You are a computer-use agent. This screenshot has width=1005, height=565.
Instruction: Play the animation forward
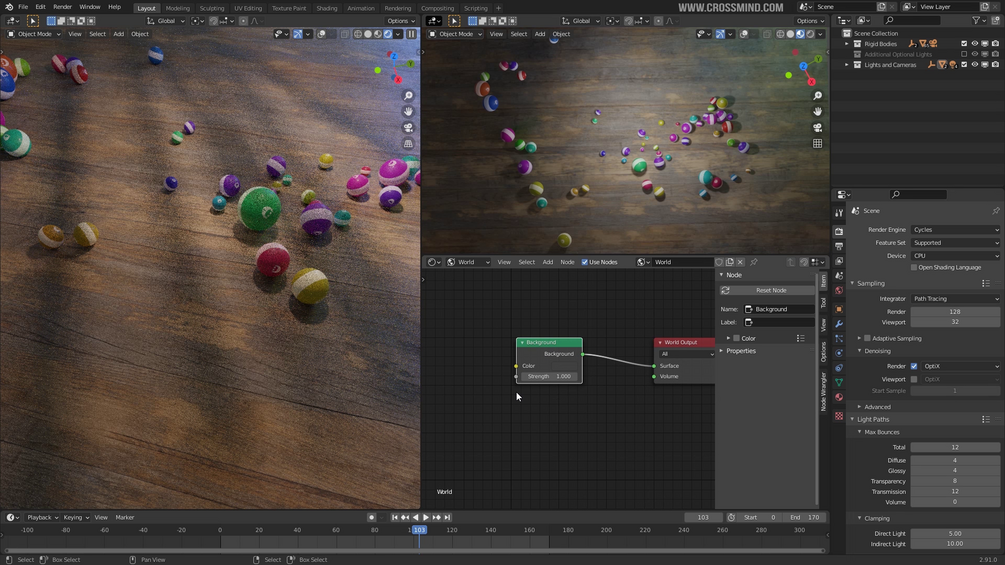point(426,518)
